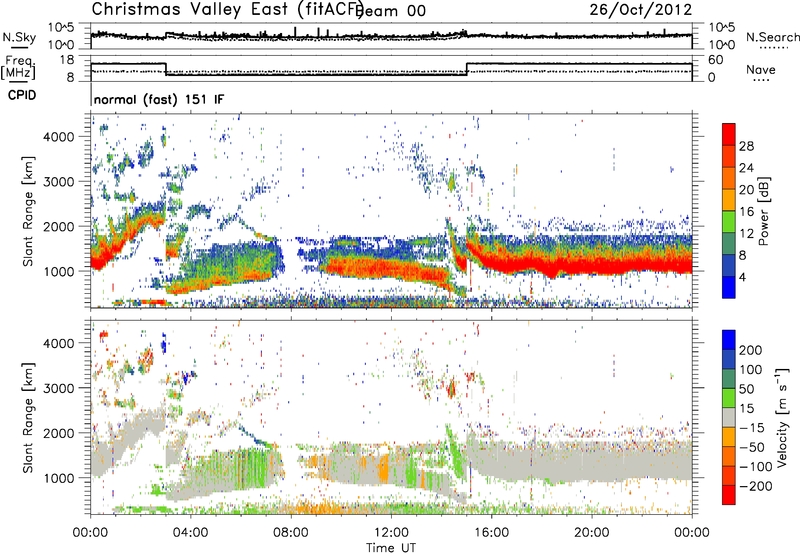Click the 'Nave' legend label
Screen dimensions: 800x554
click(x=761, y=70)
